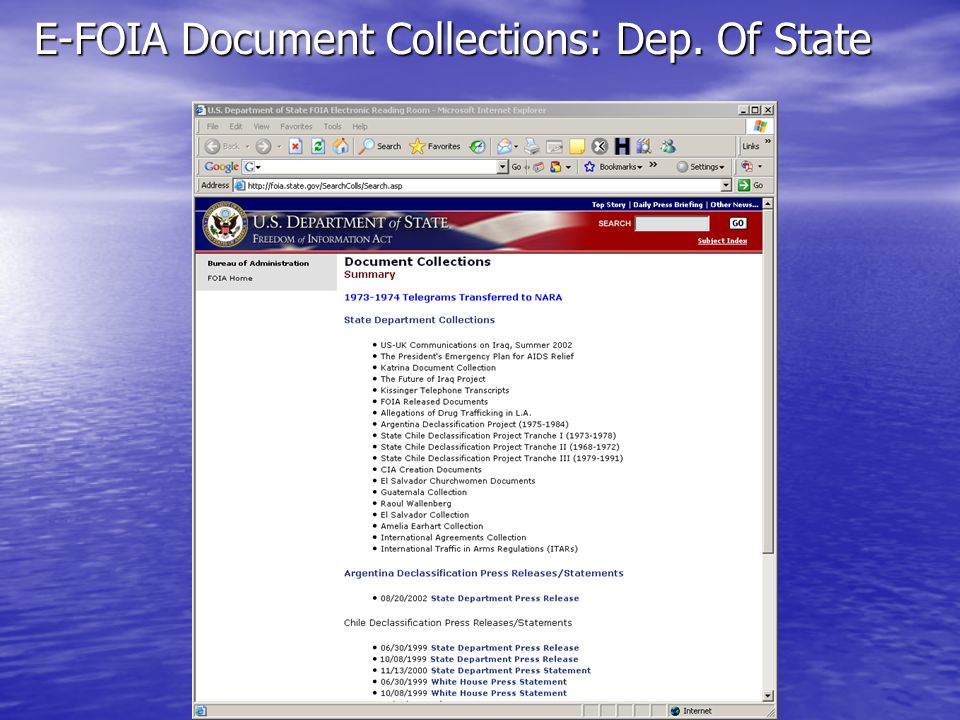Viewport: 960px width, 720px height.
Task: Click the black H toolbar icon
Action: point(622,146)
